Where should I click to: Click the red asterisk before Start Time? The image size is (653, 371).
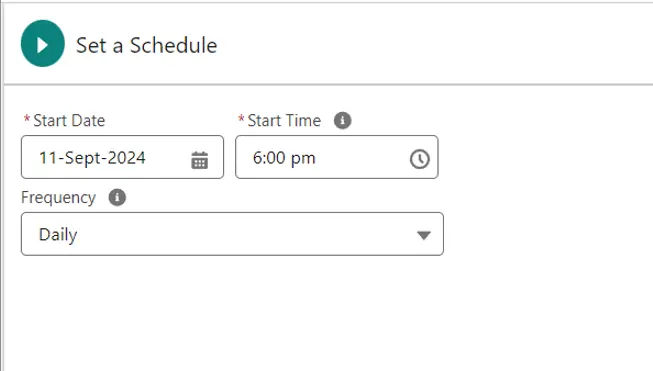click(241, 119)
